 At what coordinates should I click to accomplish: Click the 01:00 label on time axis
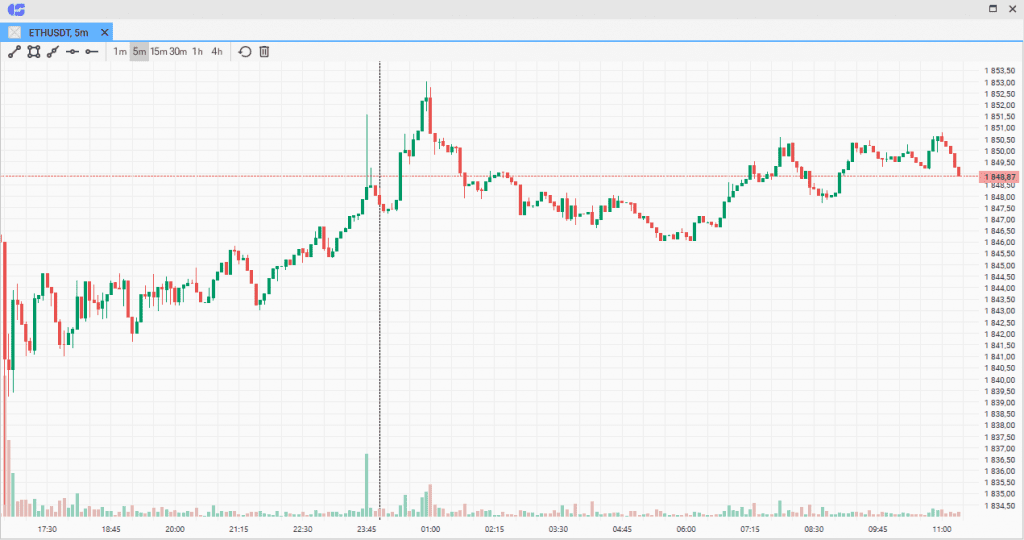pos(431,529)
